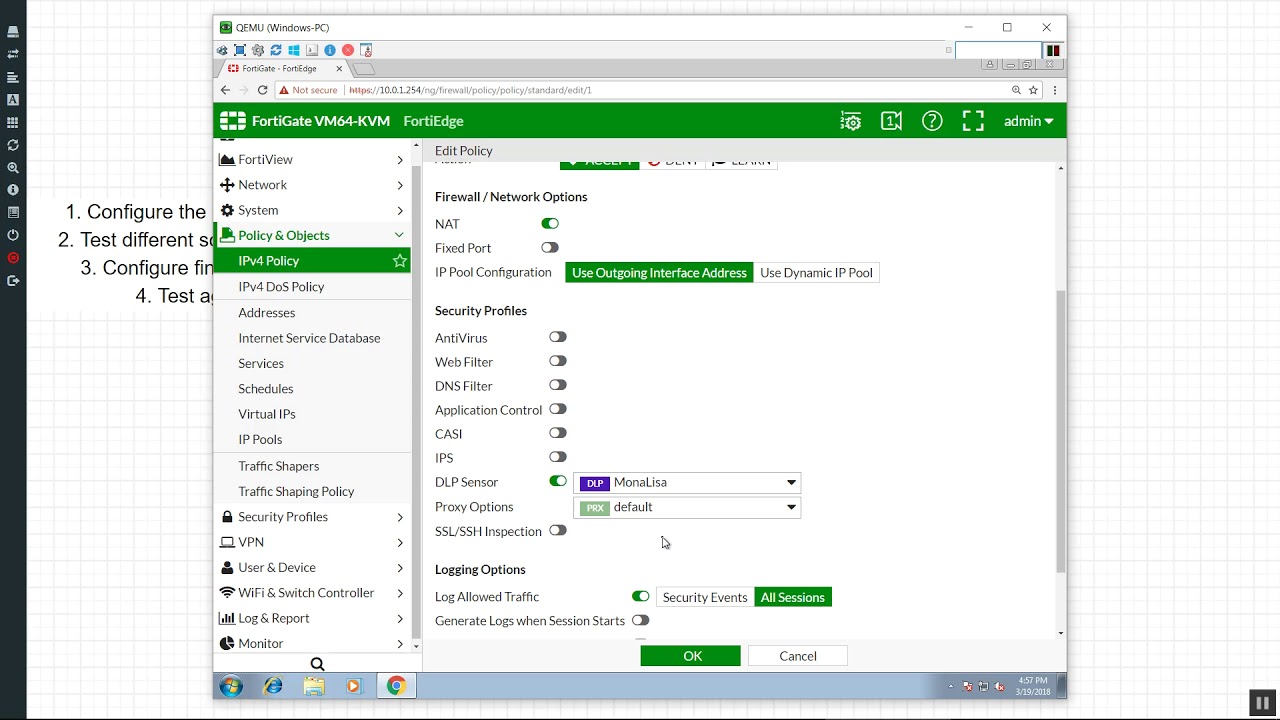Open the Services page
The image size is (1280, 720).
point(261,364)
